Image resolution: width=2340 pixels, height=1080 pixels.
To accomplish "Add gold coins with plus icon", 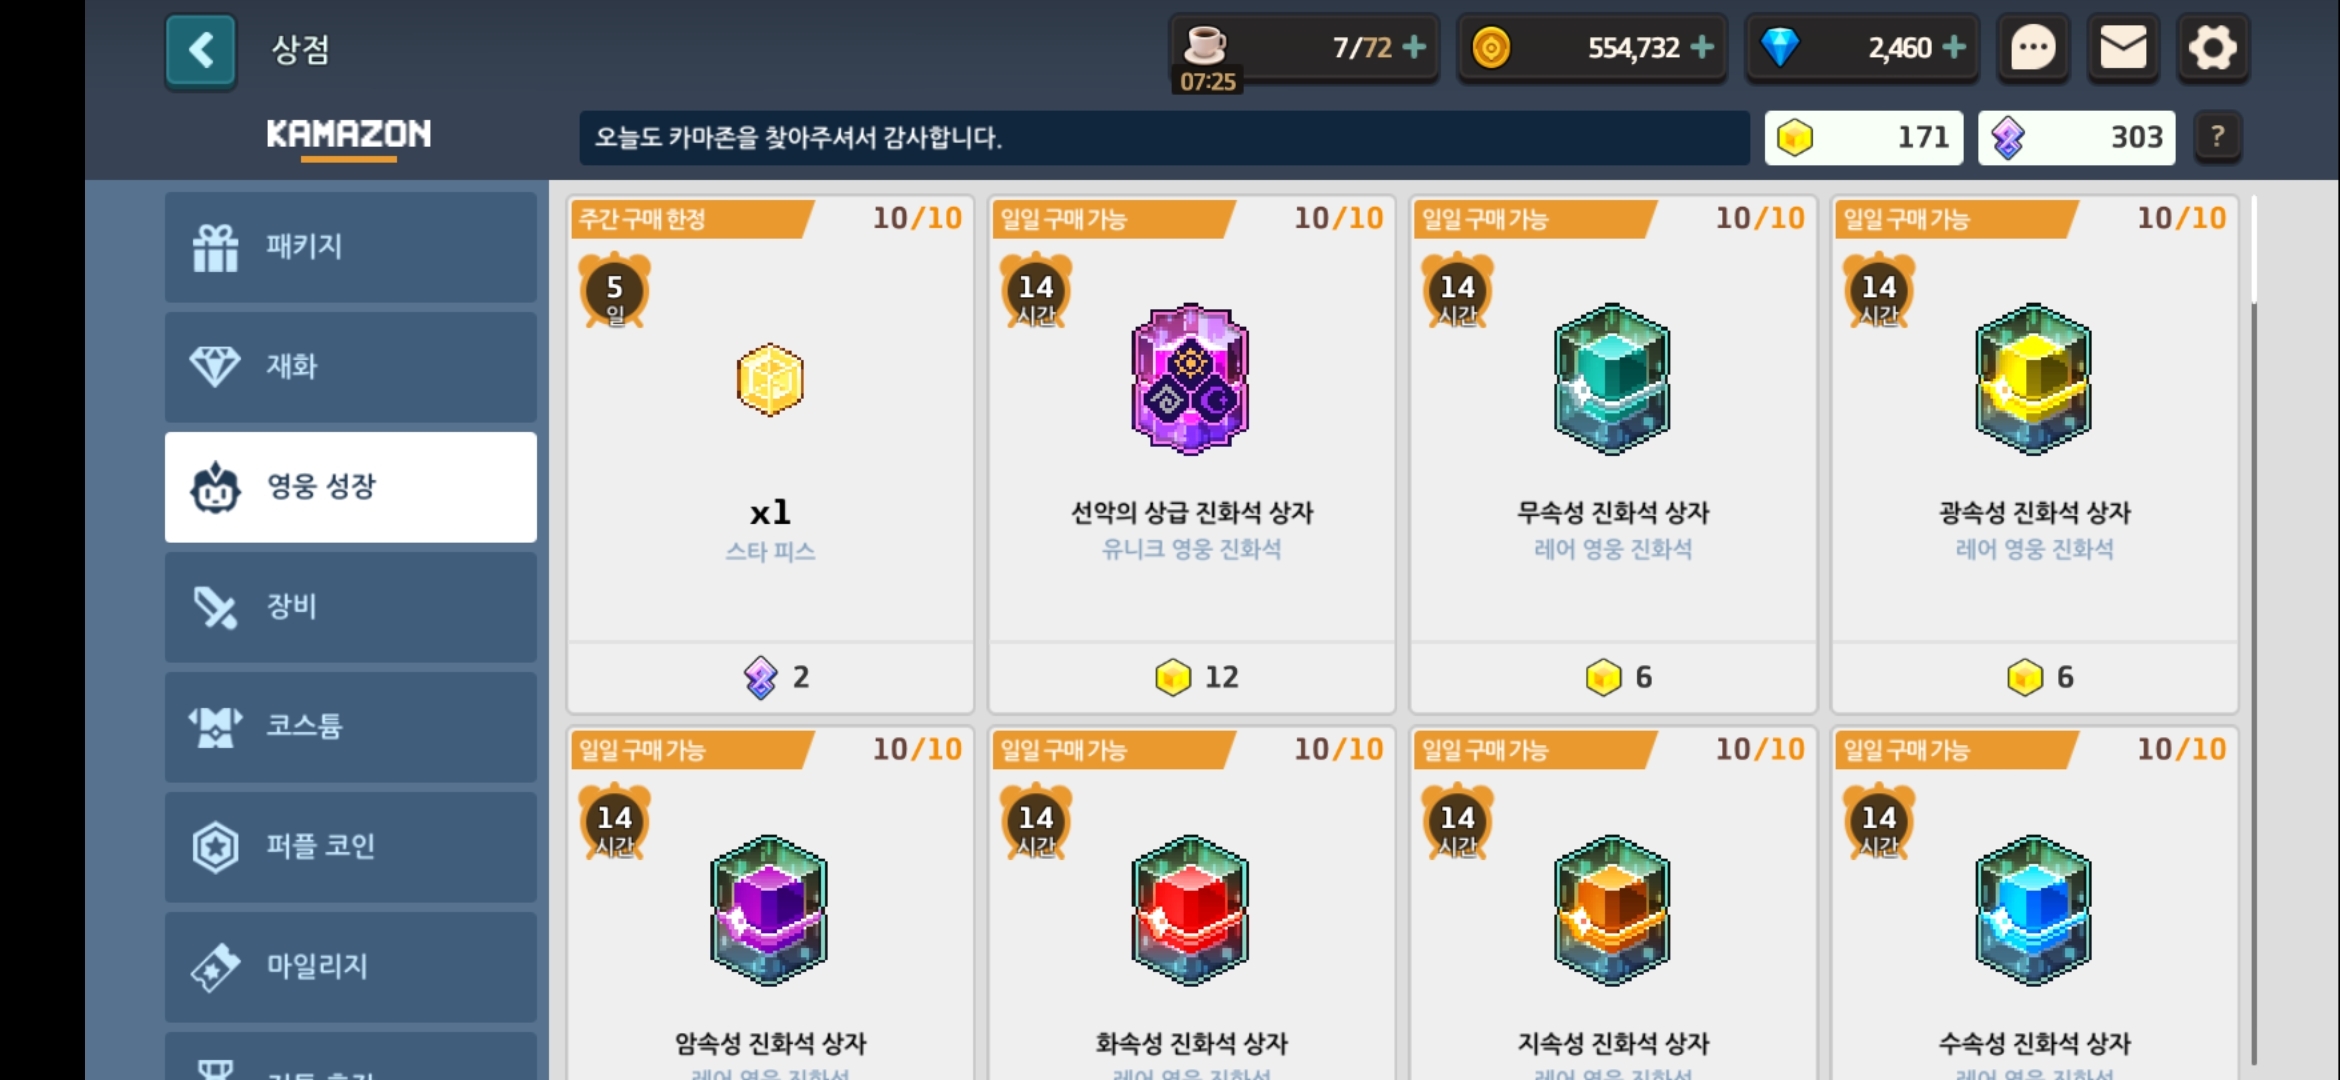I will pyautogui.click(x=1702, y=47).
